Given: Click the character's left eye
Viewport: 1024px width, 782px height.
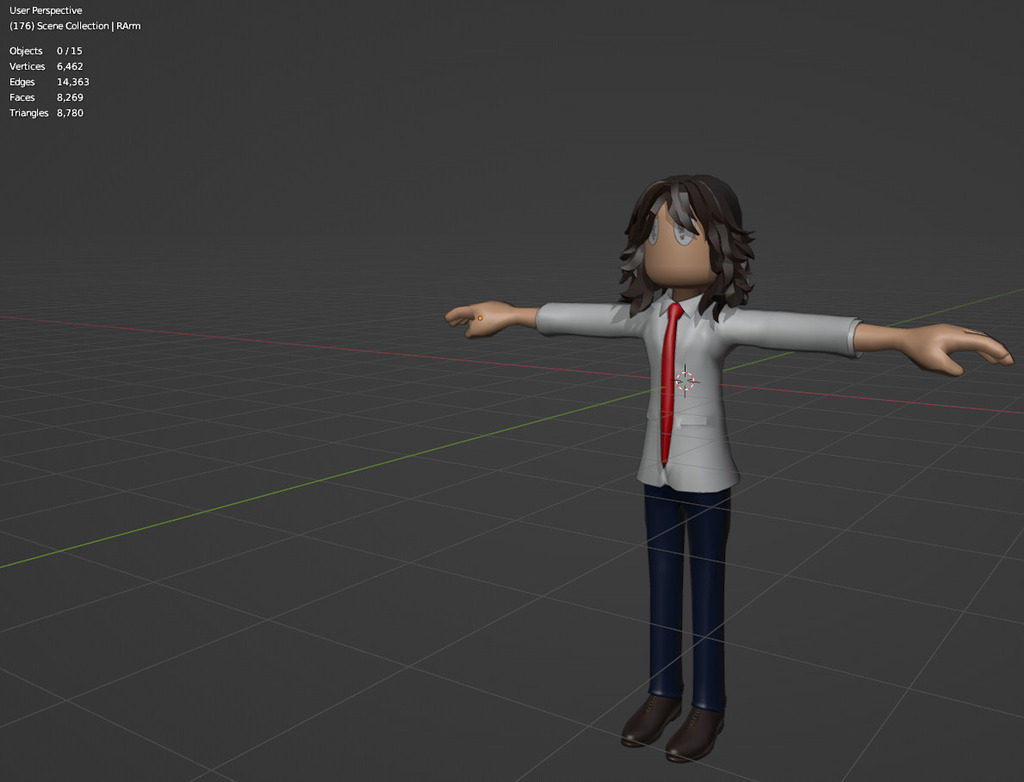Looking at the screenshot, I should (682, 232).
